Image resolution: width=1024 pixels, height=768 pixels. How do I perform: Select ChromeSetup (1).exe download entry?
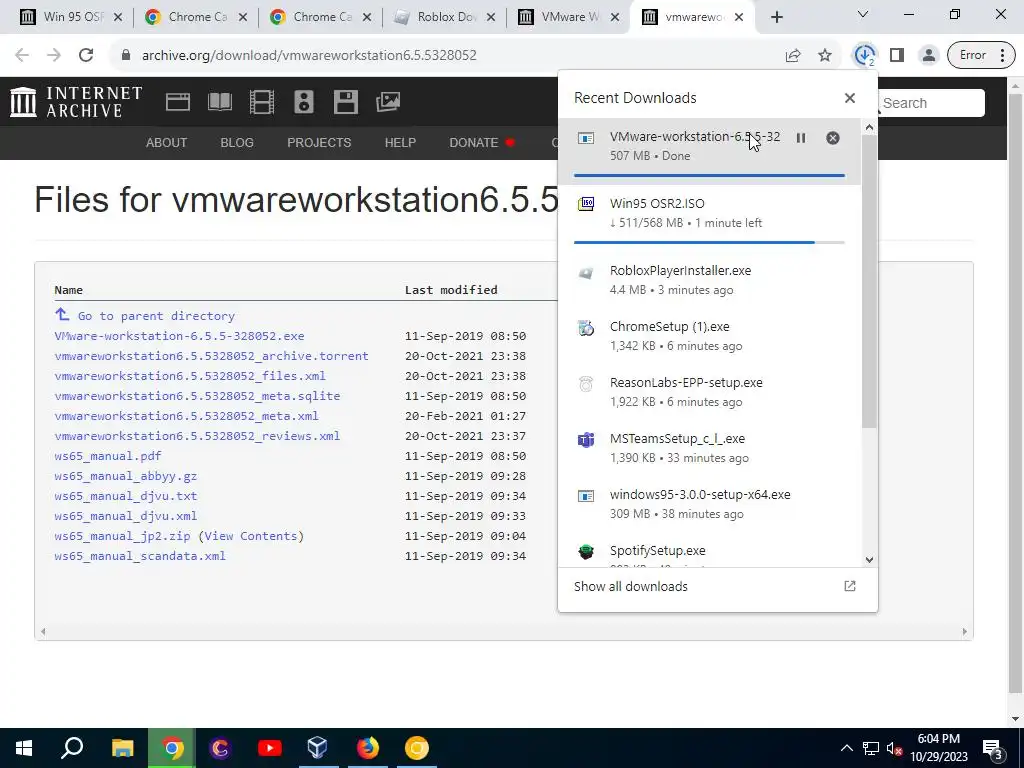709,336
